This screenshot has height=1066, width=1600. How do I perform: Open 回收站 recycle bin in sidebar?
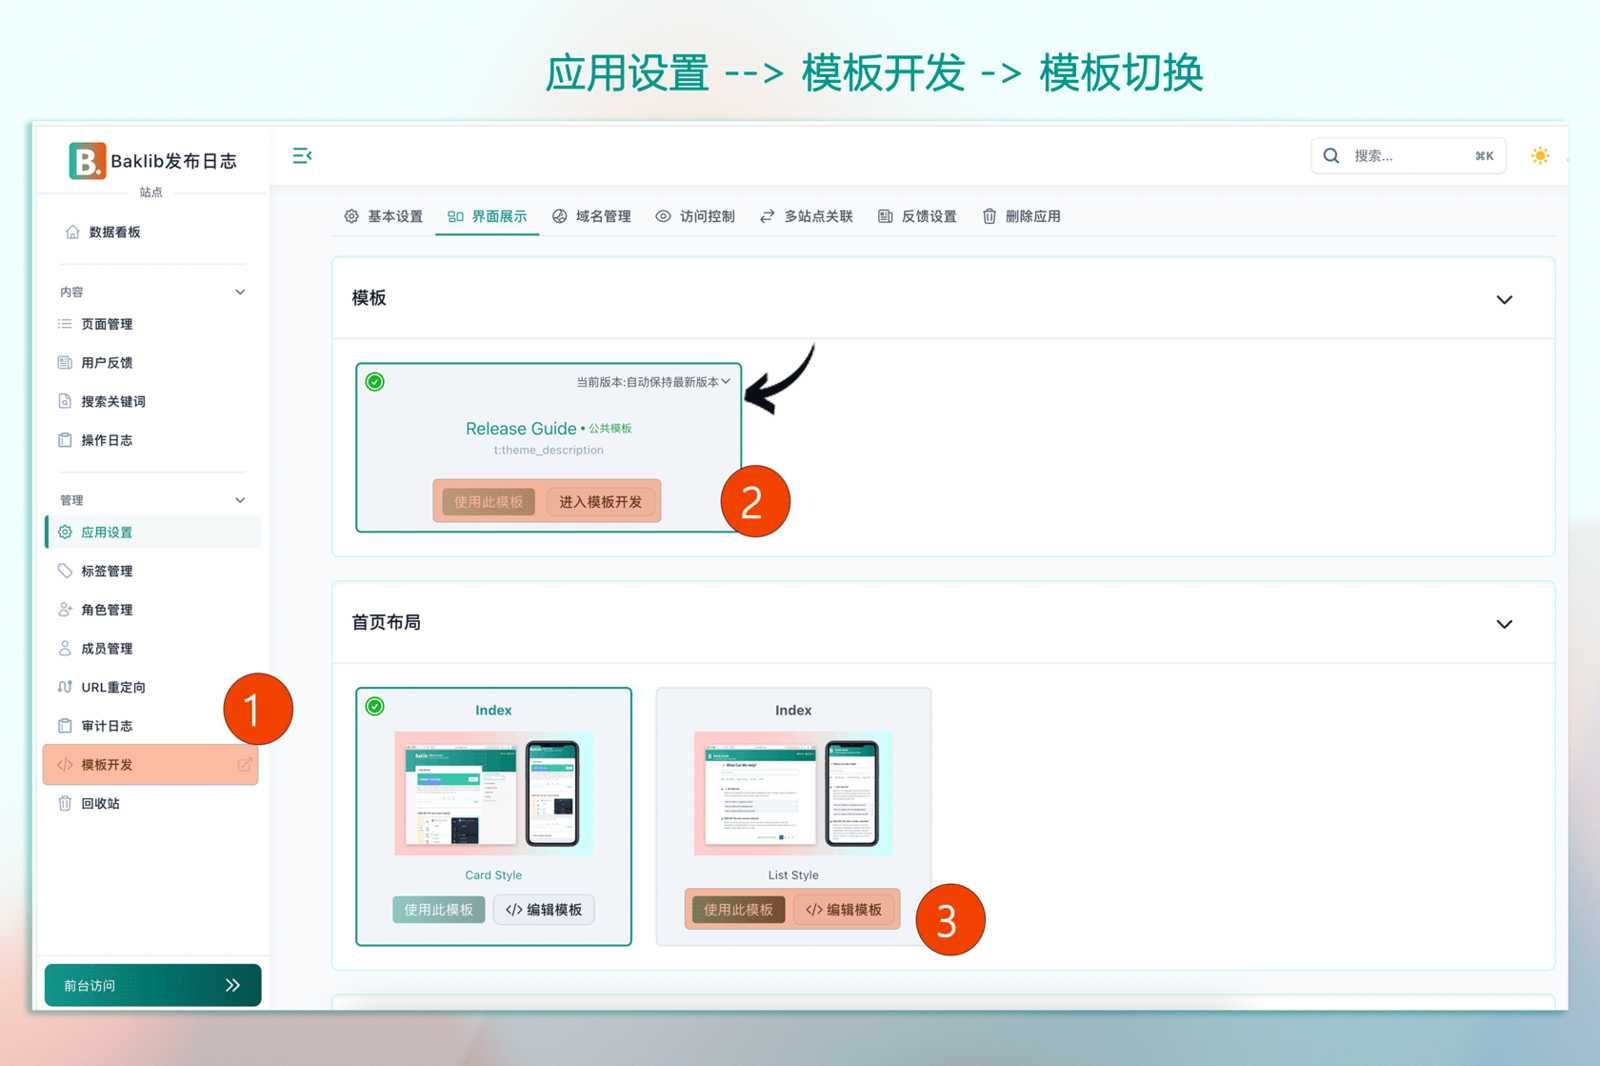(100, 803)
